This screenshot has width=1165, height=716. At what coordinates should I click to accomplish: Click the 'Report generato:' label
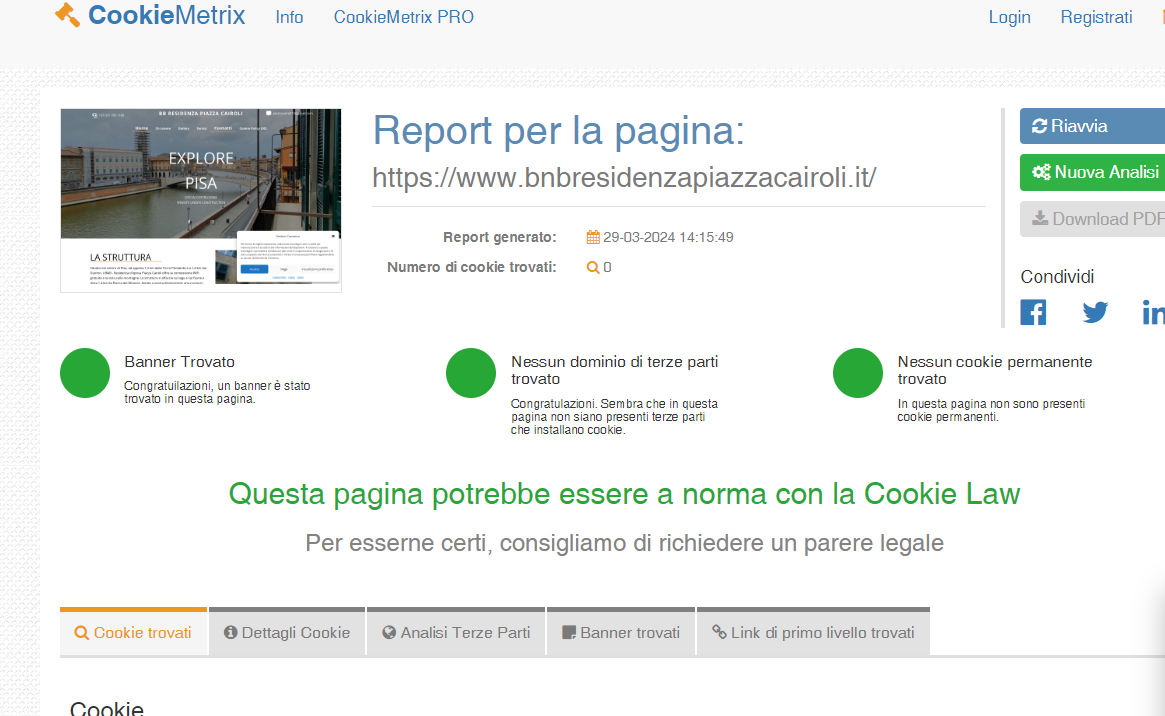click(x=499, y=237)
